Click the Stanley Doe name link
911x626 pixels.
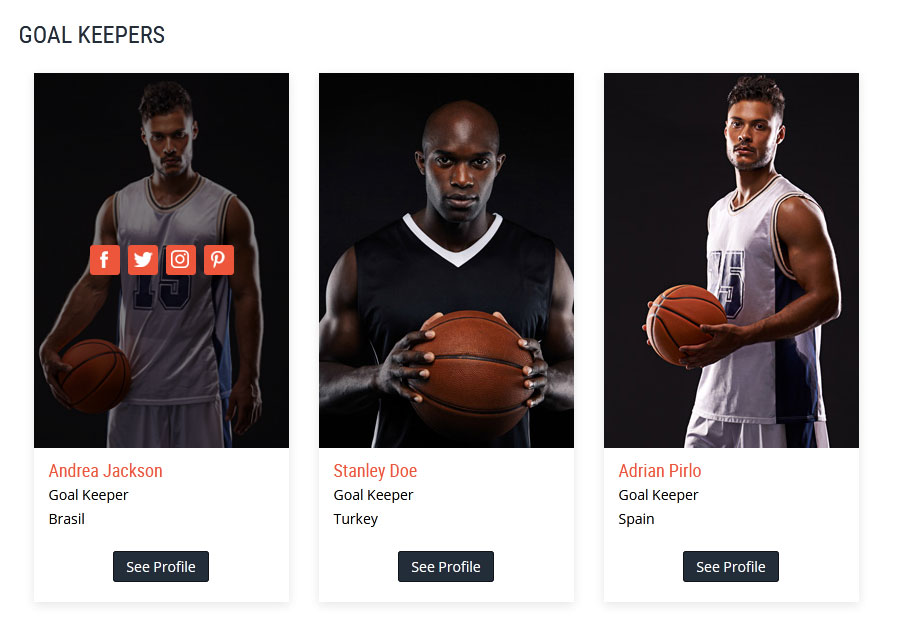375,470
